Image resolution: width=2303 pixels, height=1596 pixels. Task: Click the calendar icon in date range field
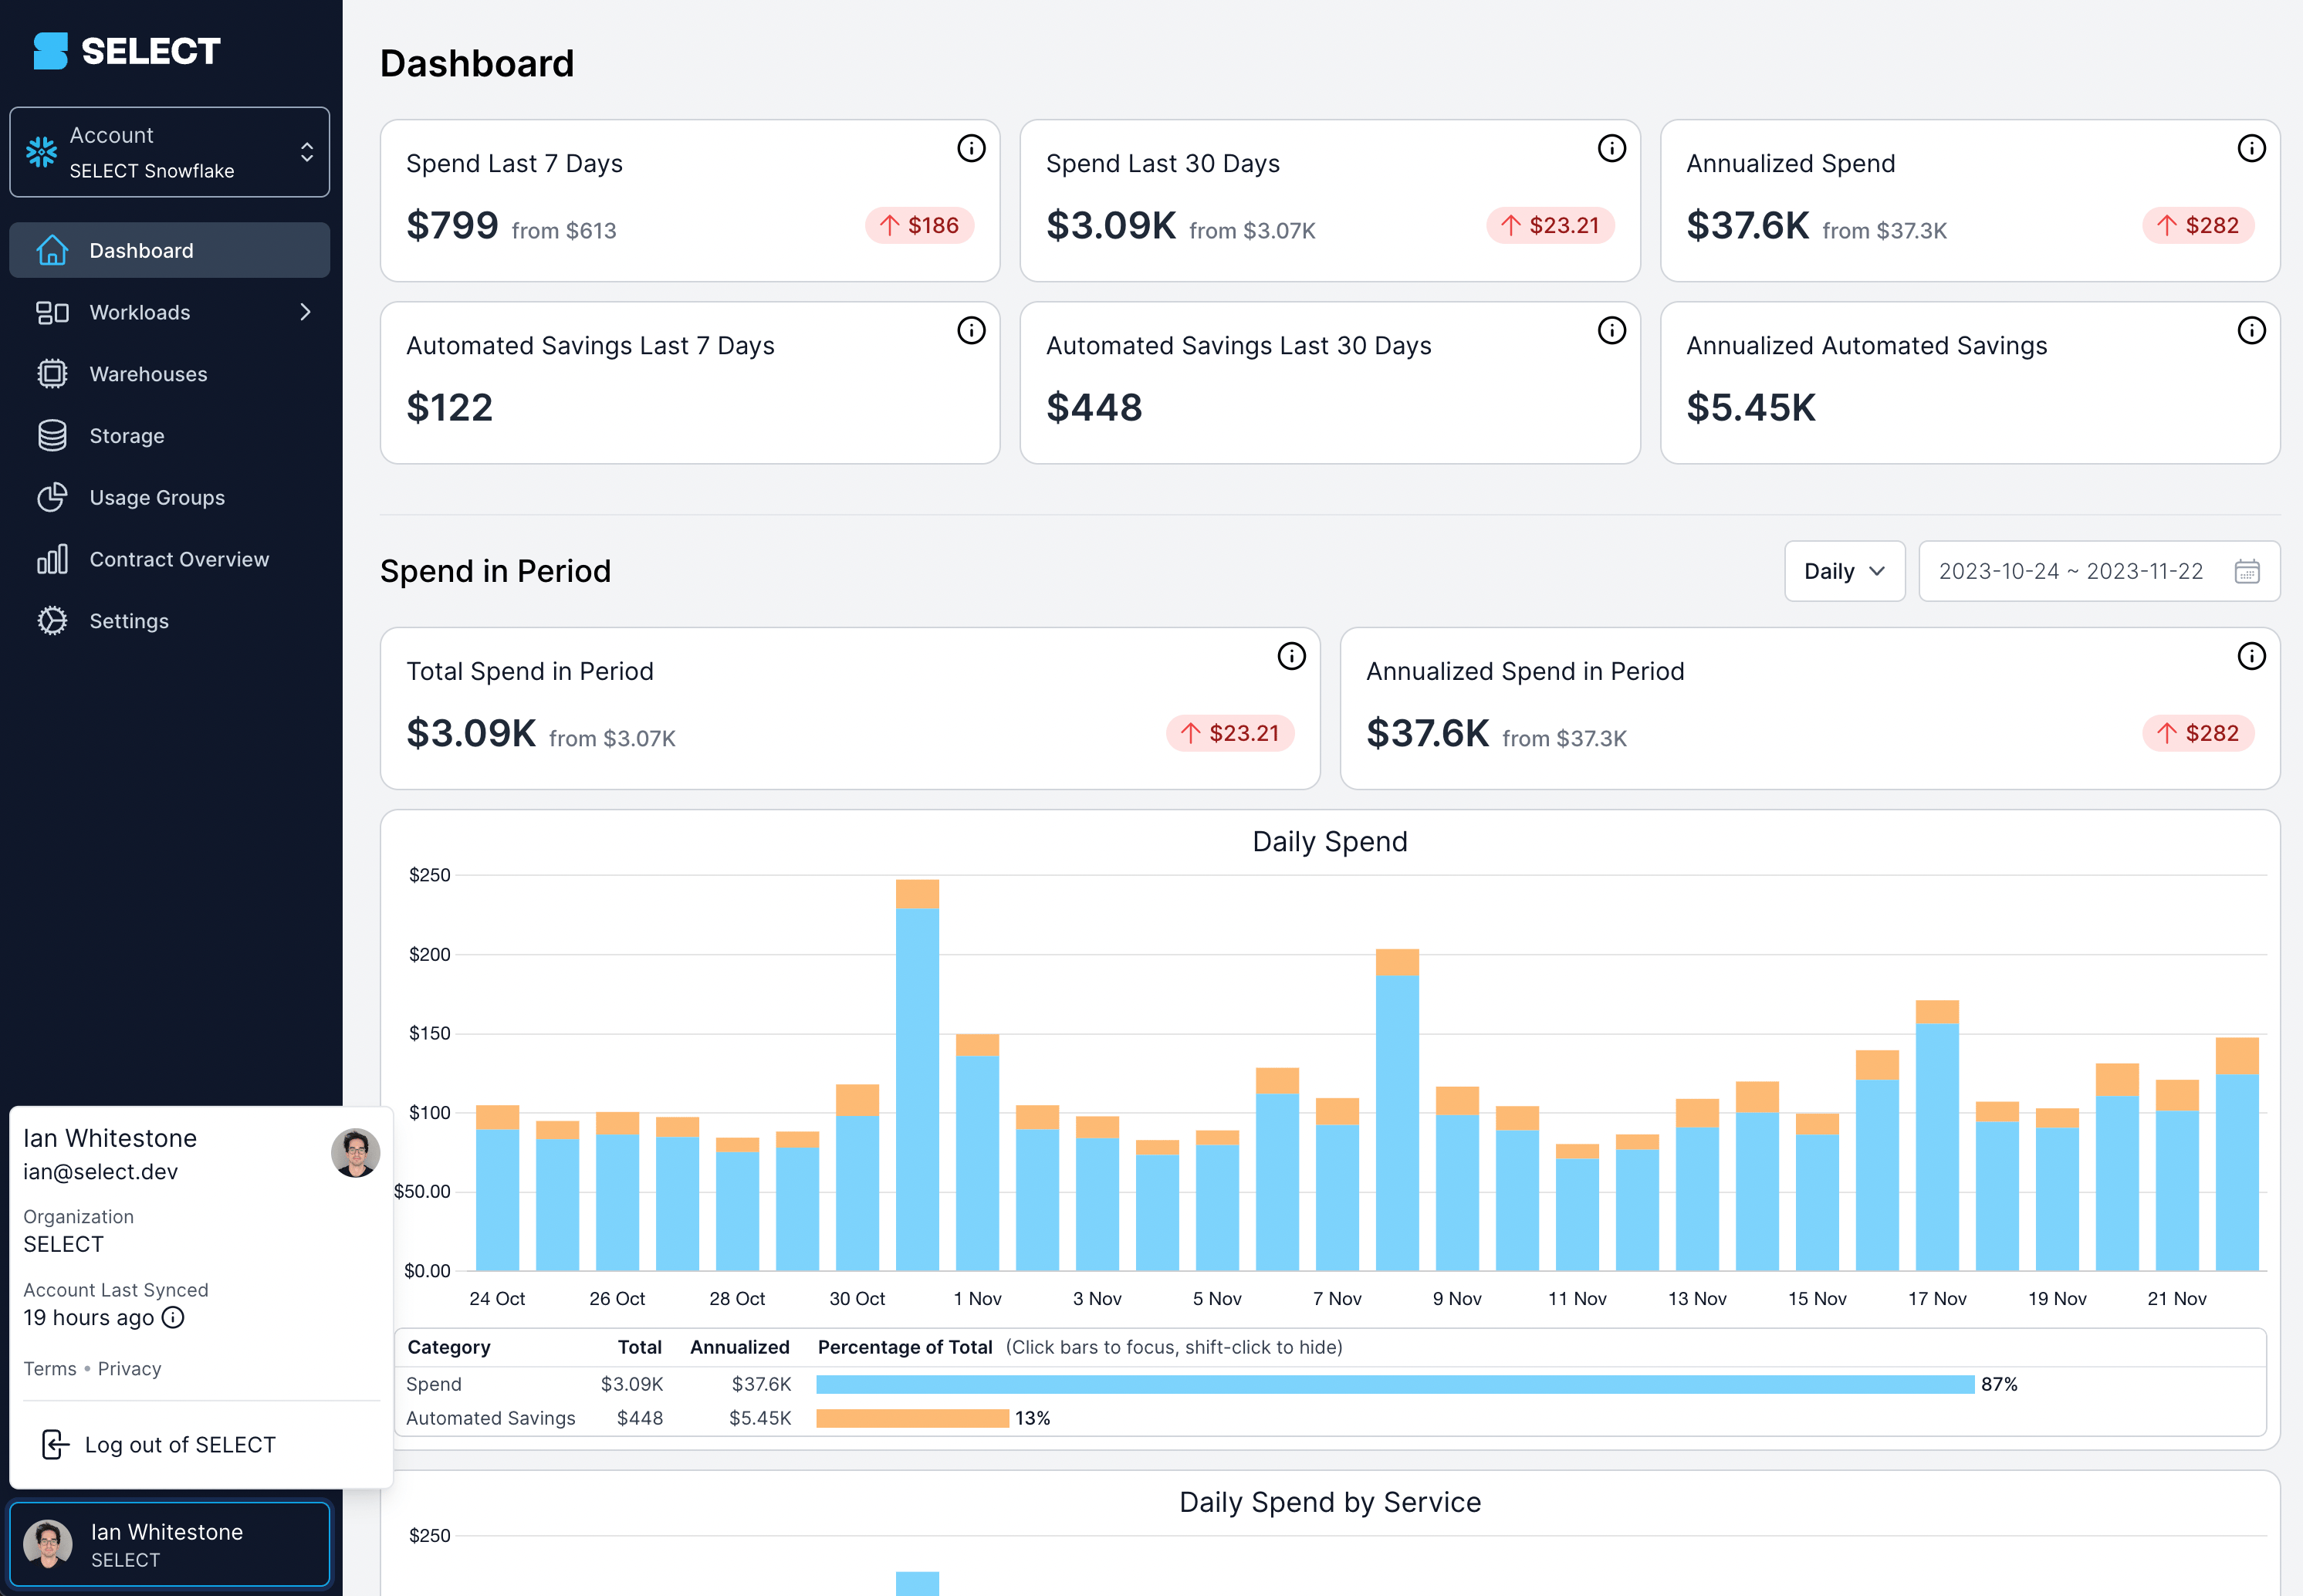2246,571
